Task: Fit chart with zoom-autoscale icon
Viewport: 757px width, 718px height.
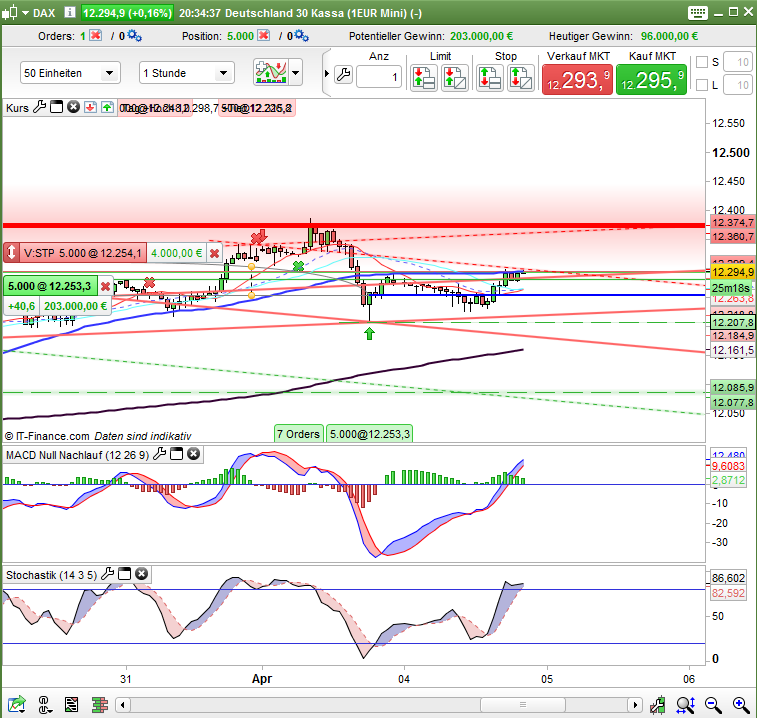Action: pos(686,705)
